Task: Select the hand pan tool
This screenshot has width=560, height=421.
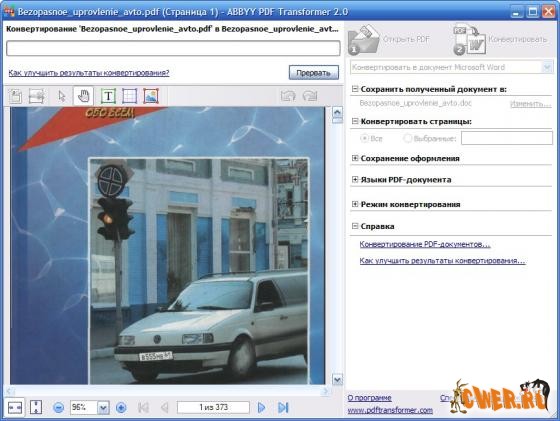Action: [x=83, y=96]
